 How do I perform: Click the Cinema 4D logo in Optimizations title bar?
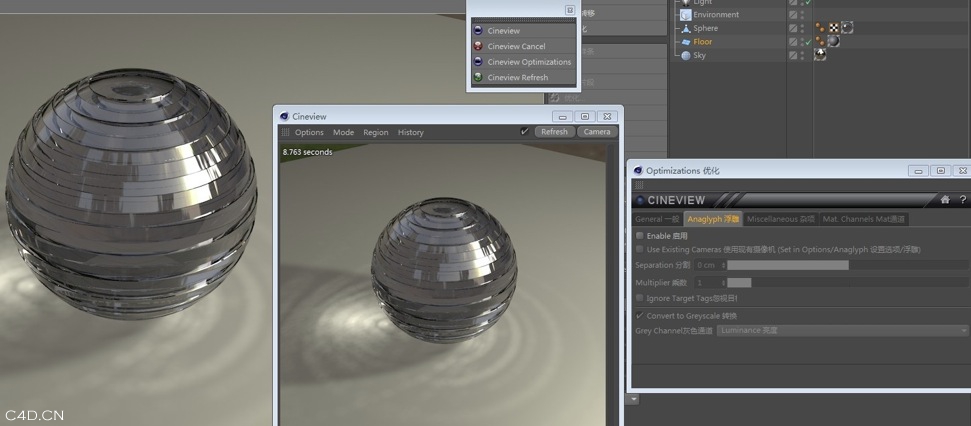point(638,171)
